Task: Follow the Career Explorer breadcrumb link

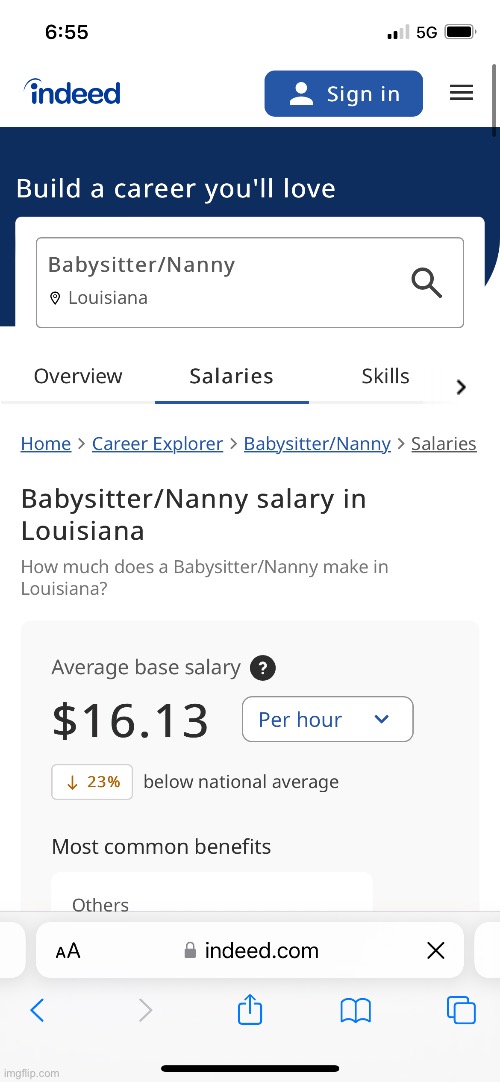Action: (x=157, y=444)
